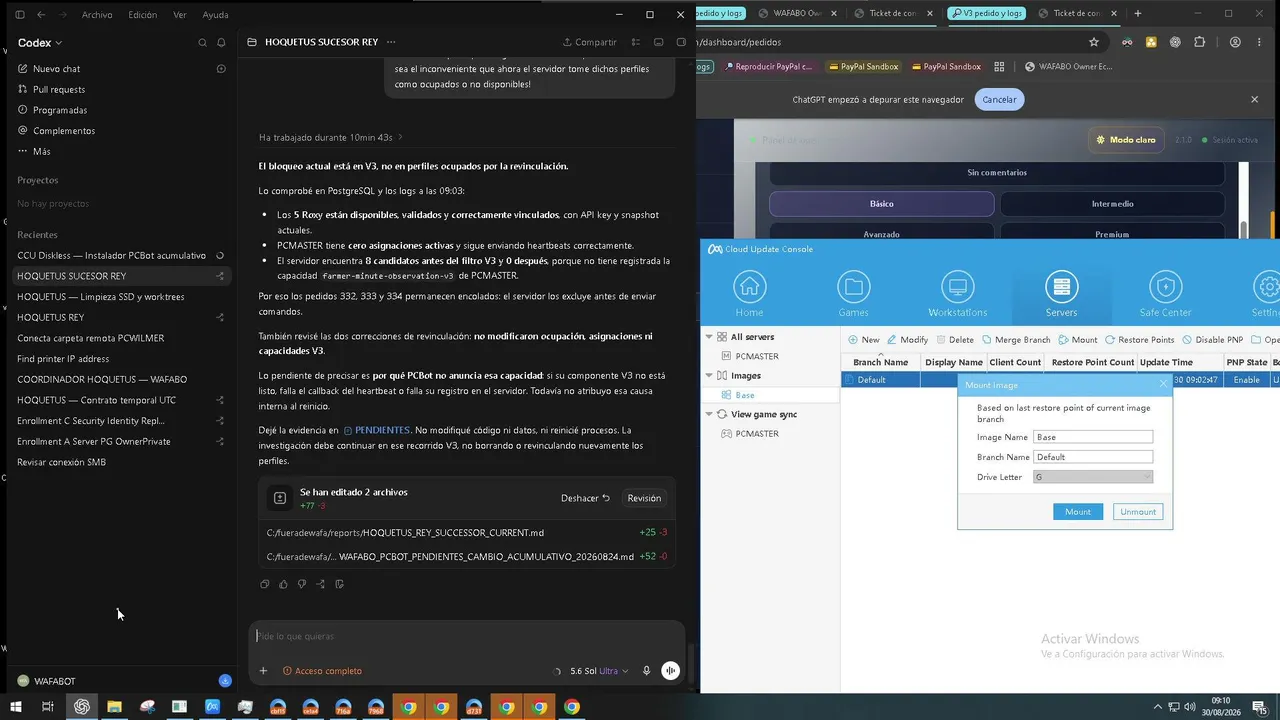The height and width of the screenshot is (720, 1280).
Task: Collapse the View game sync tree node
Action: click(x=709, y=414)
